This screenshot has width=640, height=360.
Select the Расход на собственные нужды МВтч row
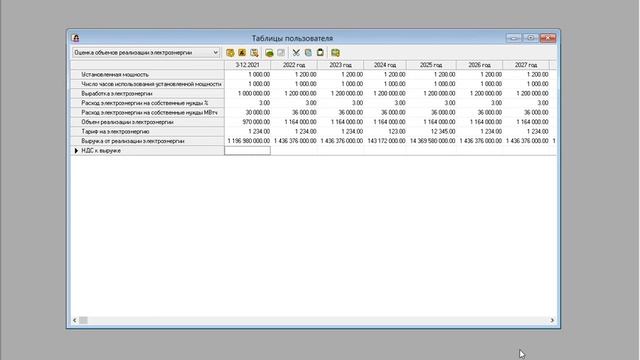click(x=147, y=113)
